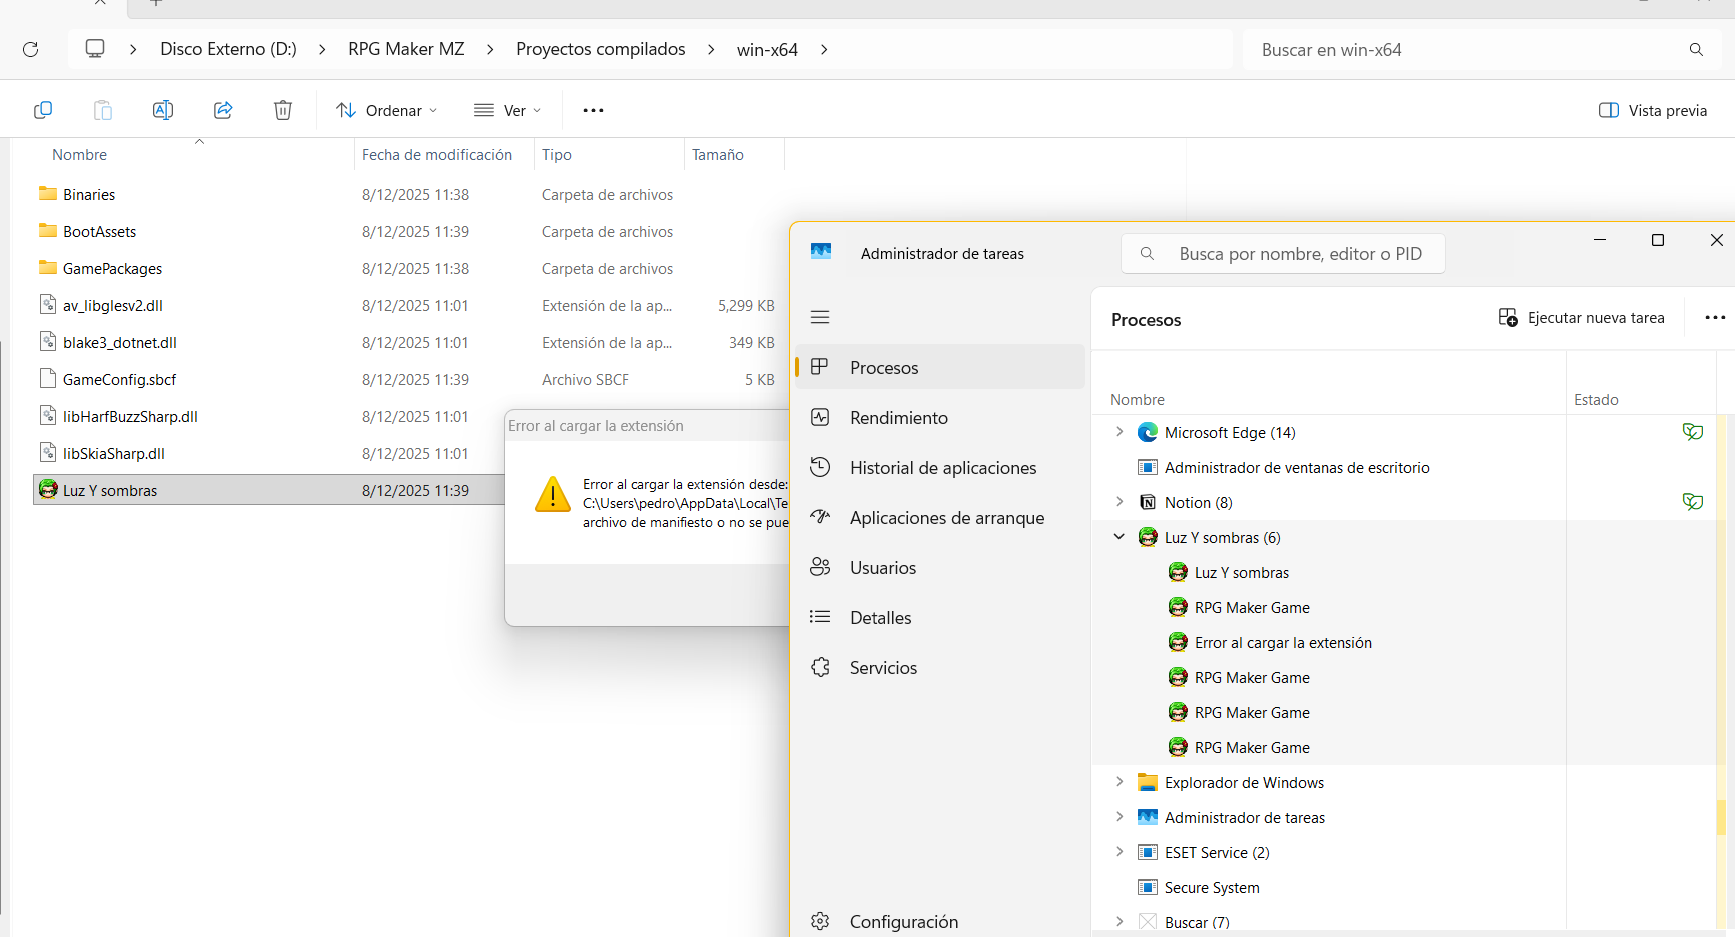
Task: Open the Aplicaciones de arranque tab
Action: pos(940,517)
